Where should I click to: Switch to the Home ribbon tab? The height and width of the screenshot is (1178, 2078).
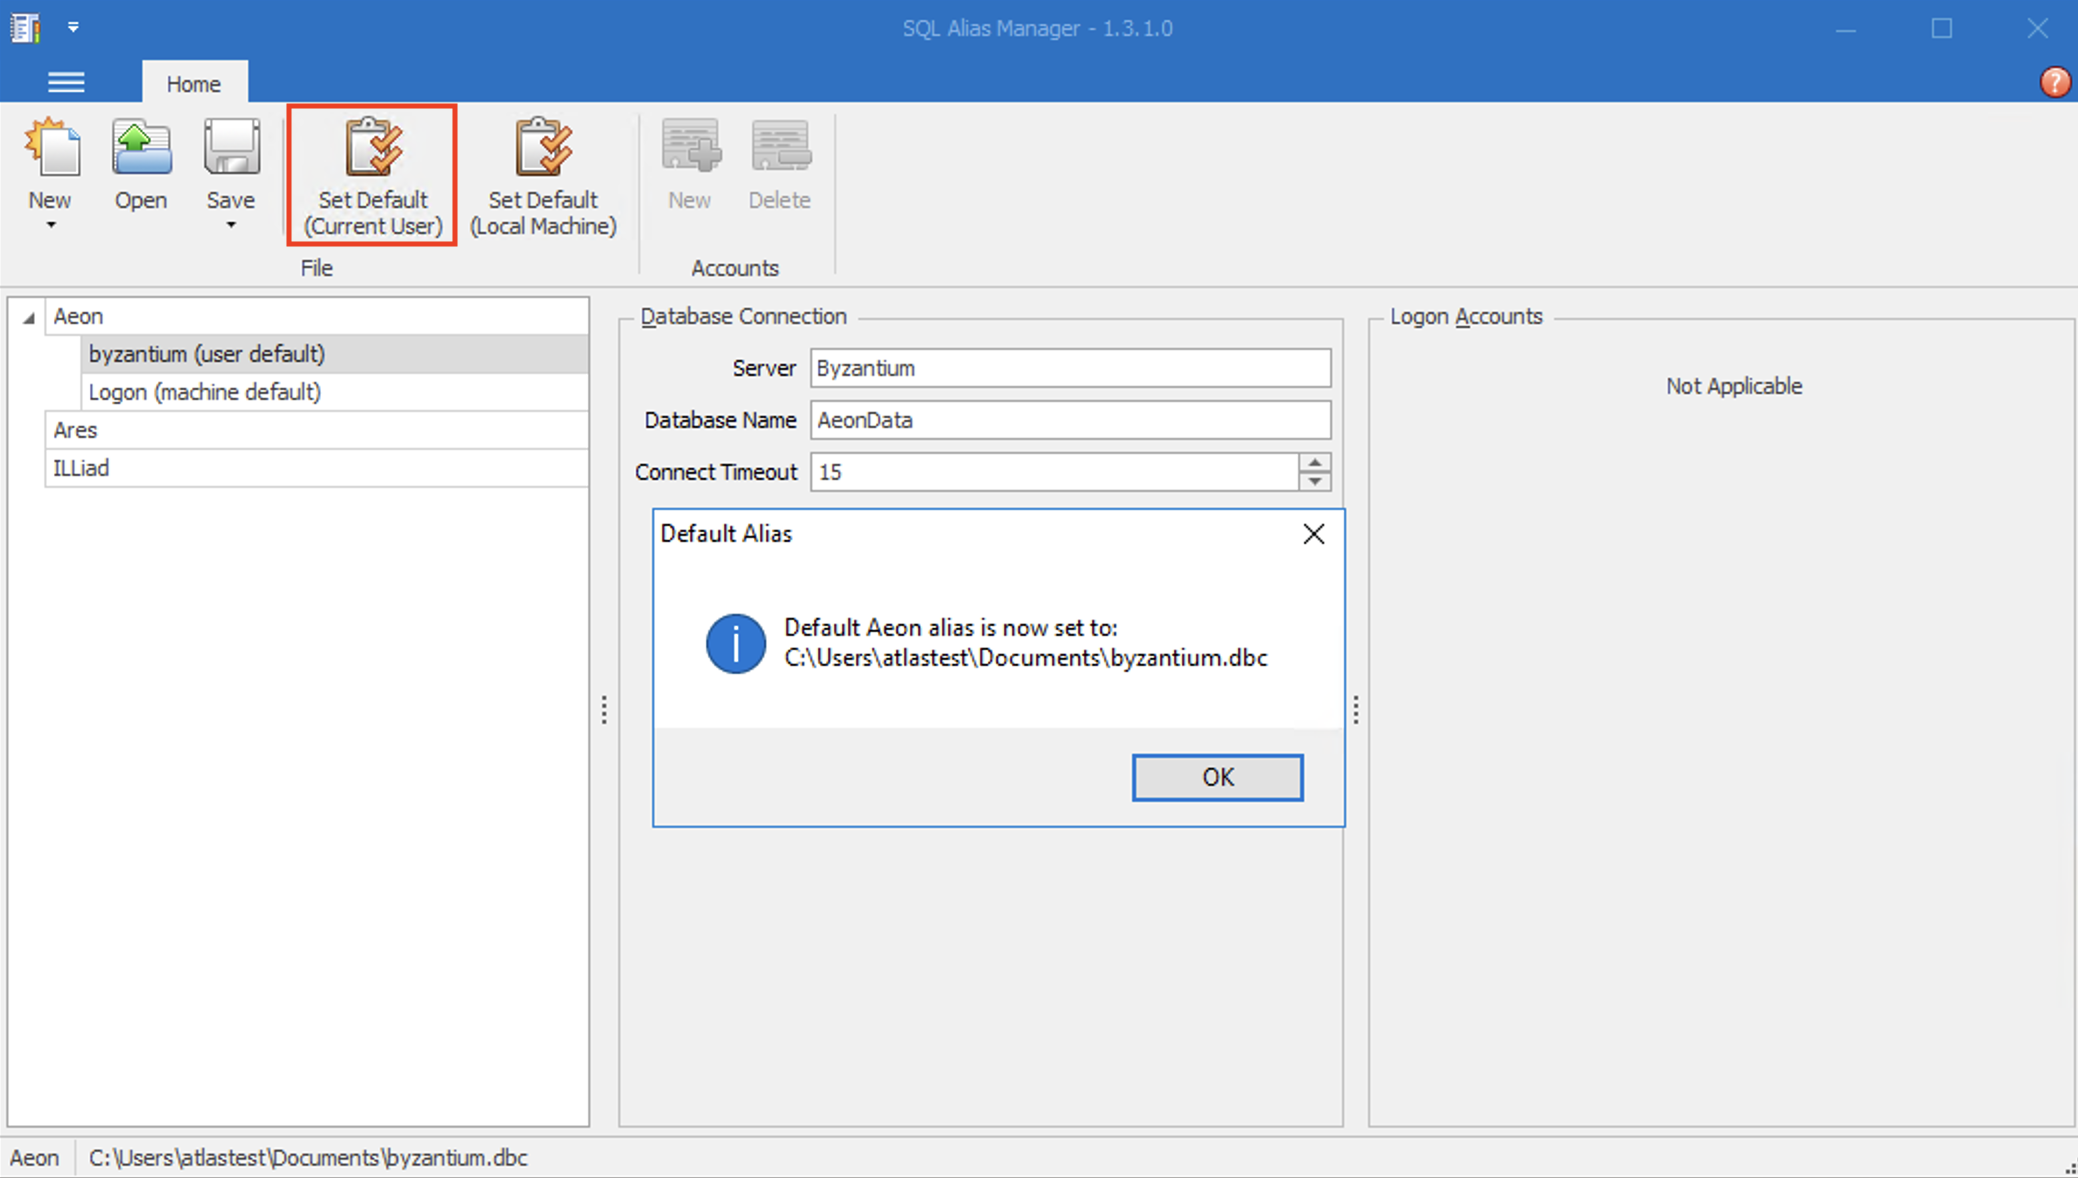click(194, 83)
